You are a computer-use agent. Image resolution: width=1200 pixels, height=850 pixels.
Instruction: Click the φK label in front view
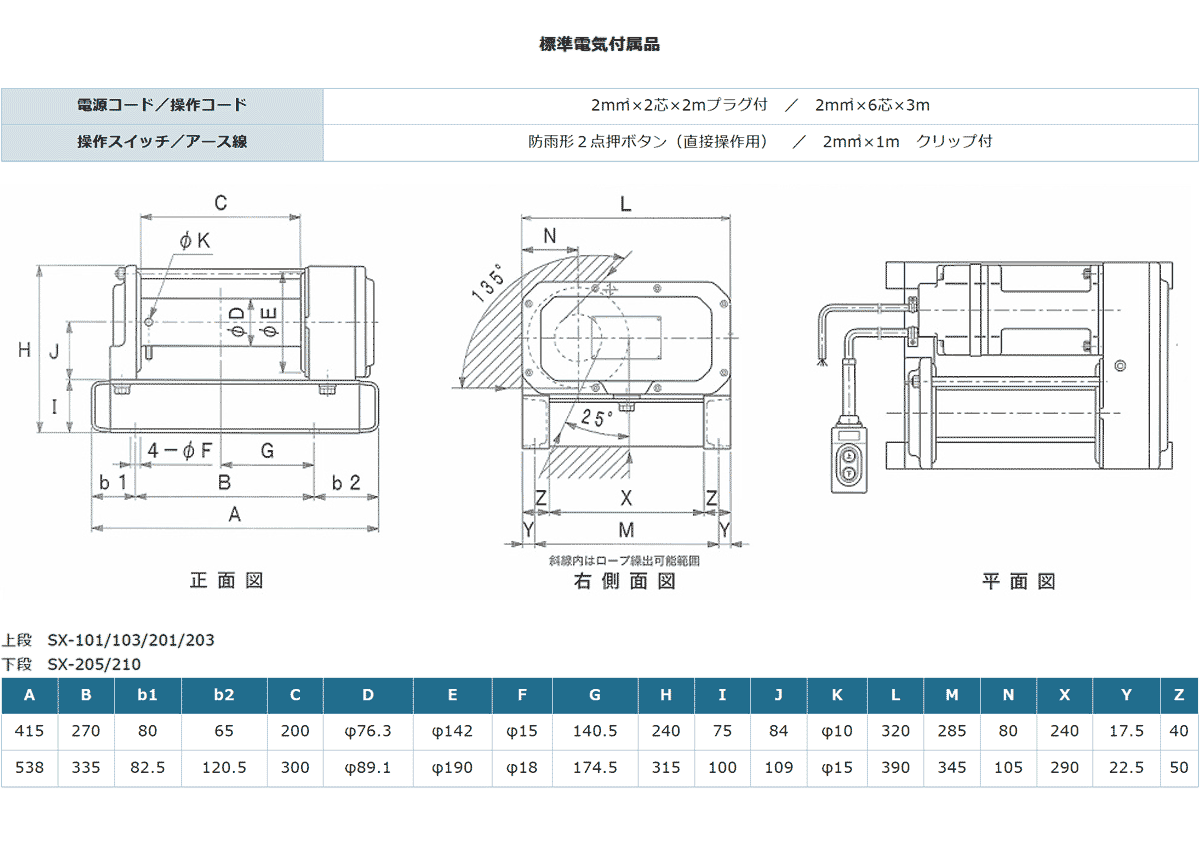(193, 240)
